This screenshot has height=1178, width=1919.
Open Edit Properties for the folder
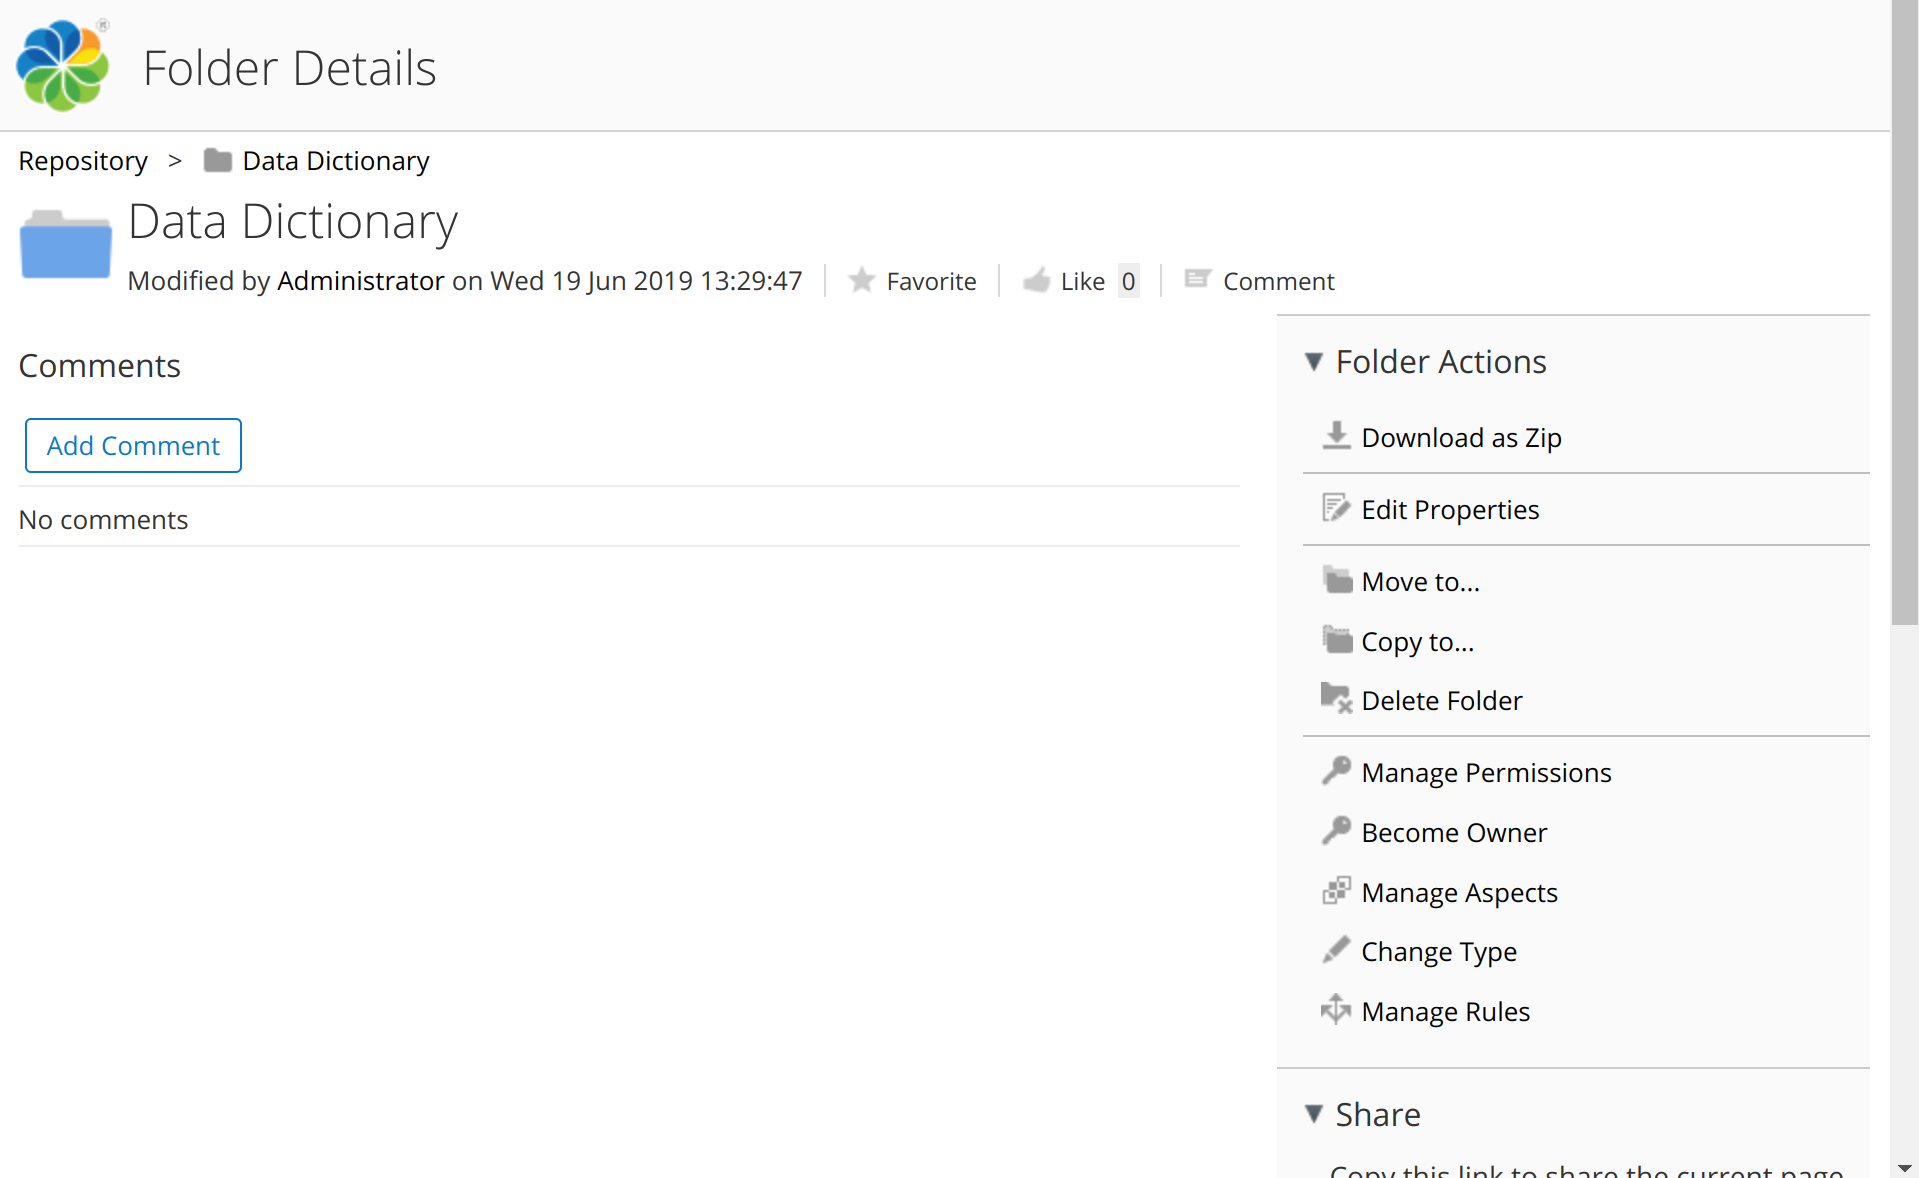(1450, 509)
